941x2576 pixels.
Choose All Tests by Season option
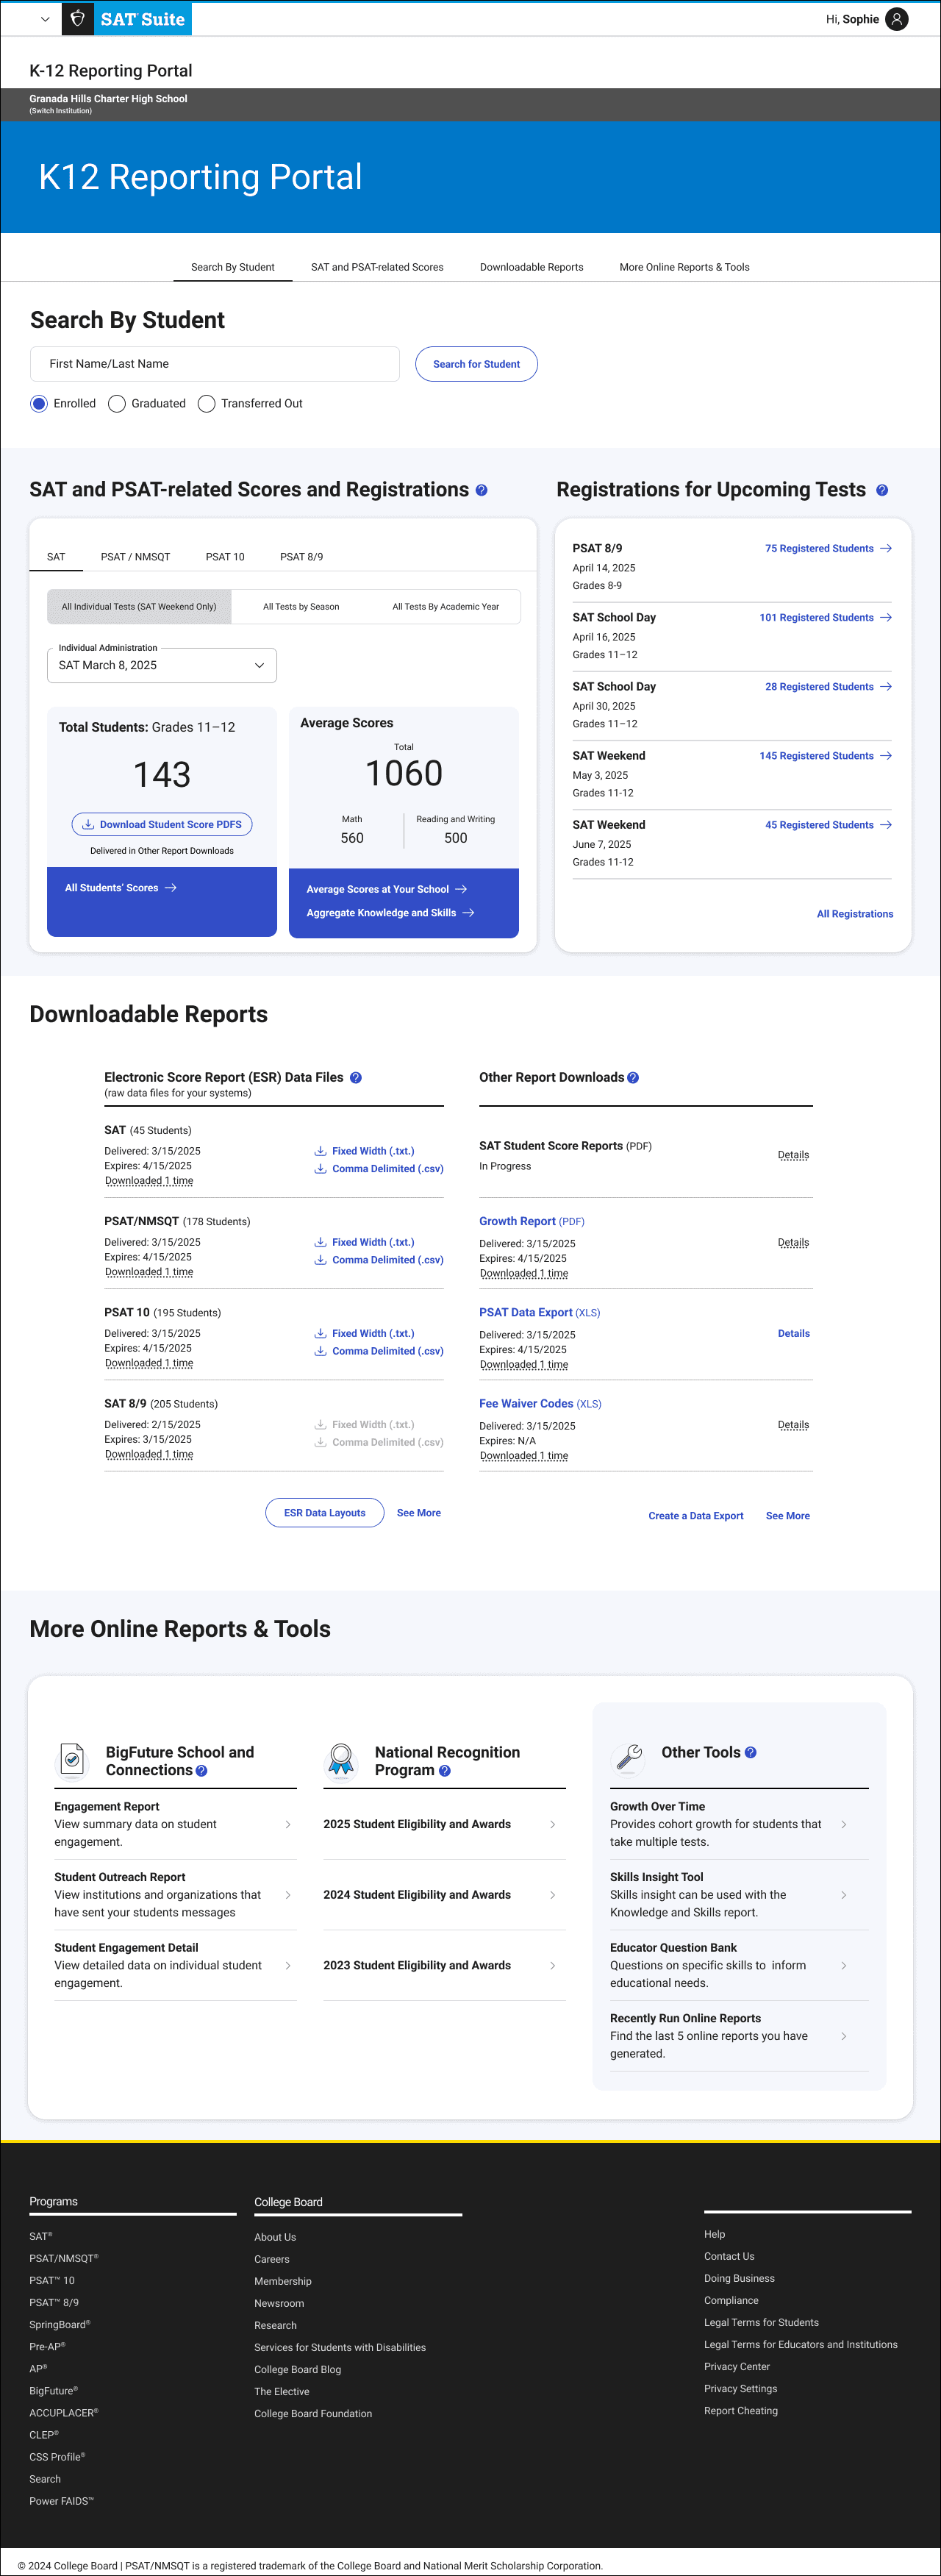[x=301, y=607]
